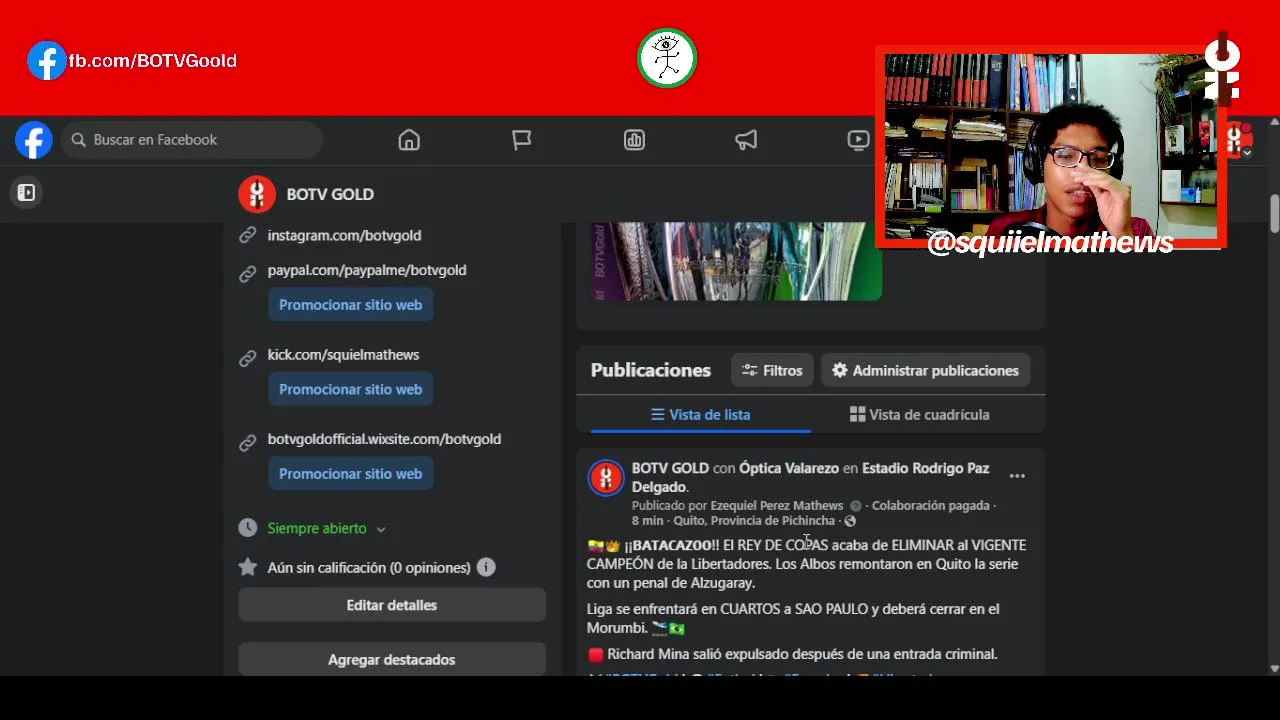Click the Colaboración pagada label
The height and width of the screenshot is (720, 1280).
[x=930, y=506]
